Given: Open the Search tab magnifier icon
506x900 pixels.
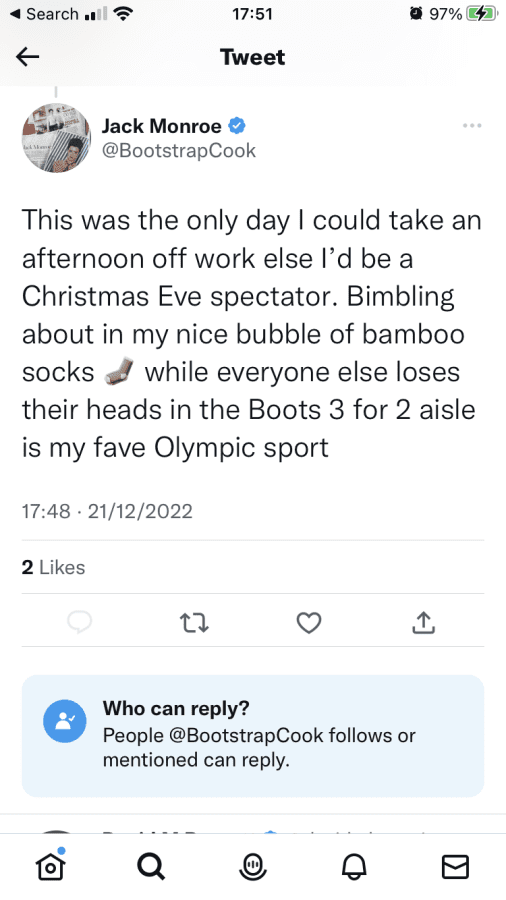Looking at the screenshot, I should (x=151, y=866).
